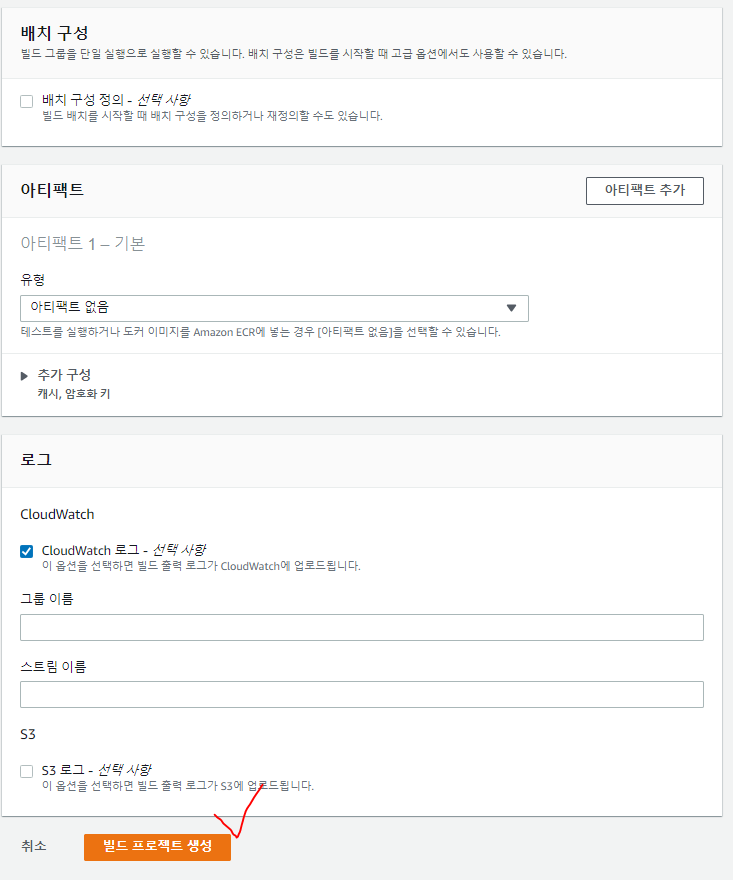
Task: Click the 유형 field label
Action: pos(33,279)
